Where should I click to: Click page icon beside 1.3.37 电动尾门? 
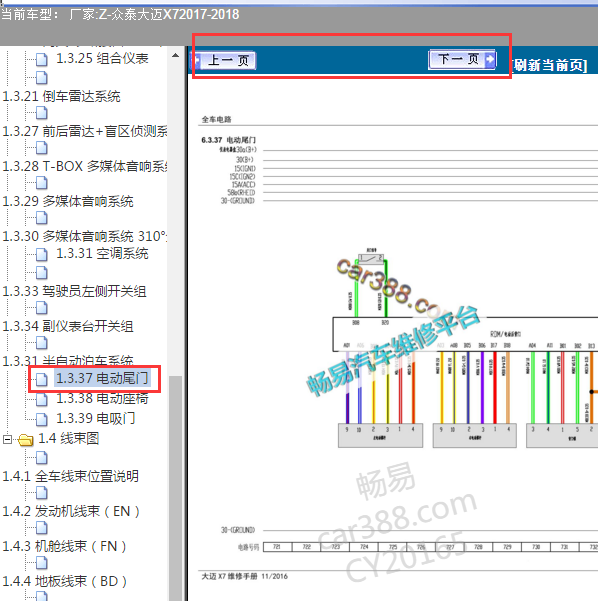[x=42, y=379]
